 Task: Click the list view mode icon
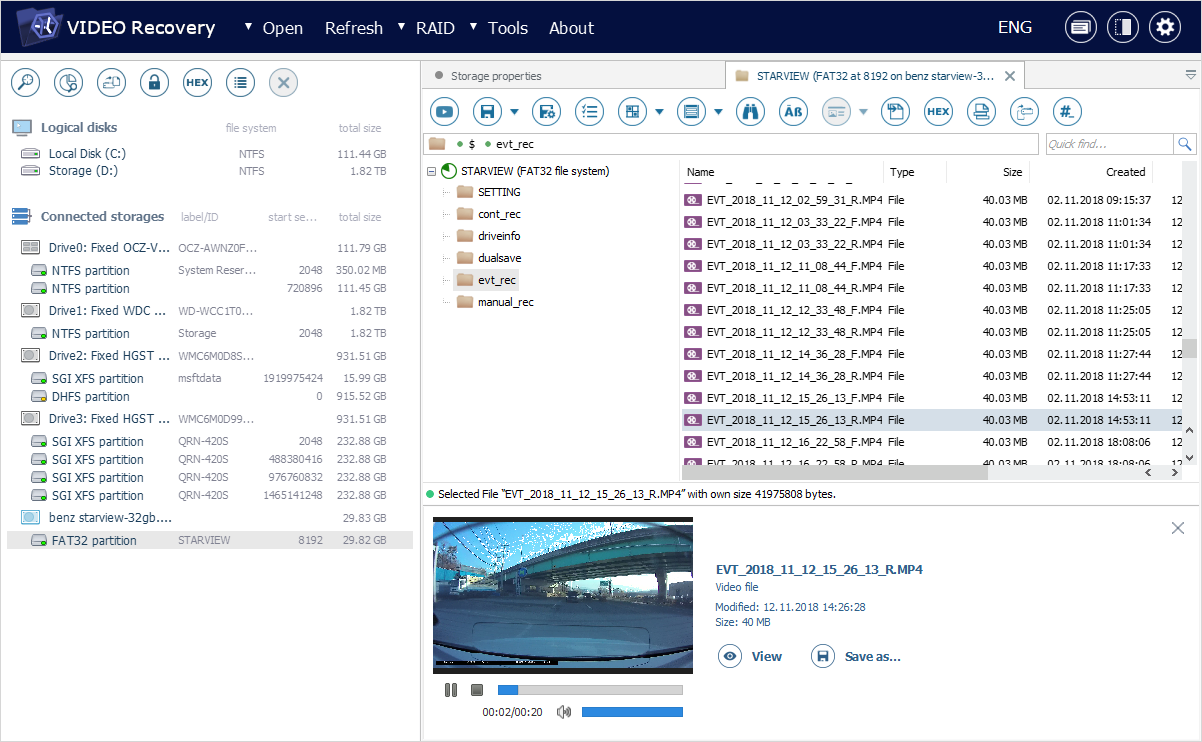click(x=690, y=111)
